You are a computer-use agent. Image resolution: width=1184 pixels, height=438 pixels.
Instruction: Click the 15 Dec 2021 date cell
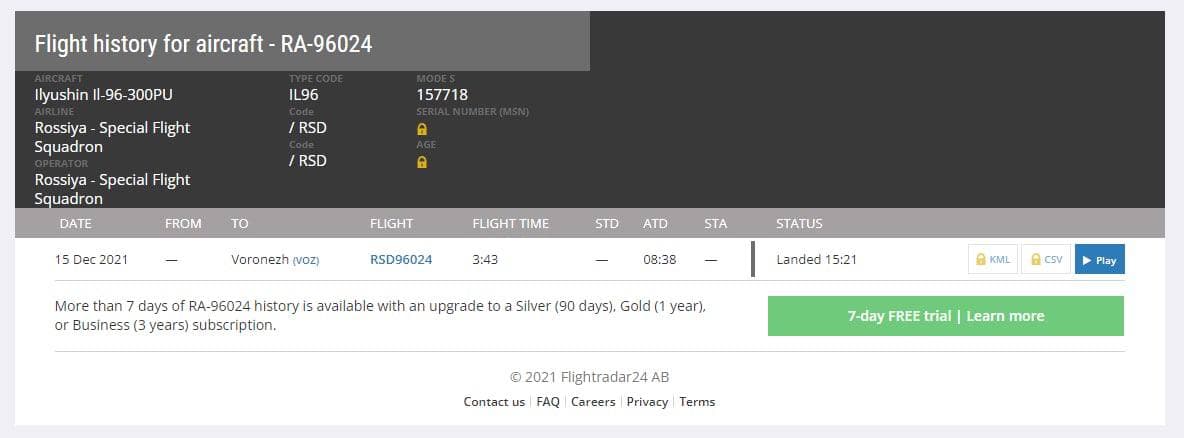point(91,260)
